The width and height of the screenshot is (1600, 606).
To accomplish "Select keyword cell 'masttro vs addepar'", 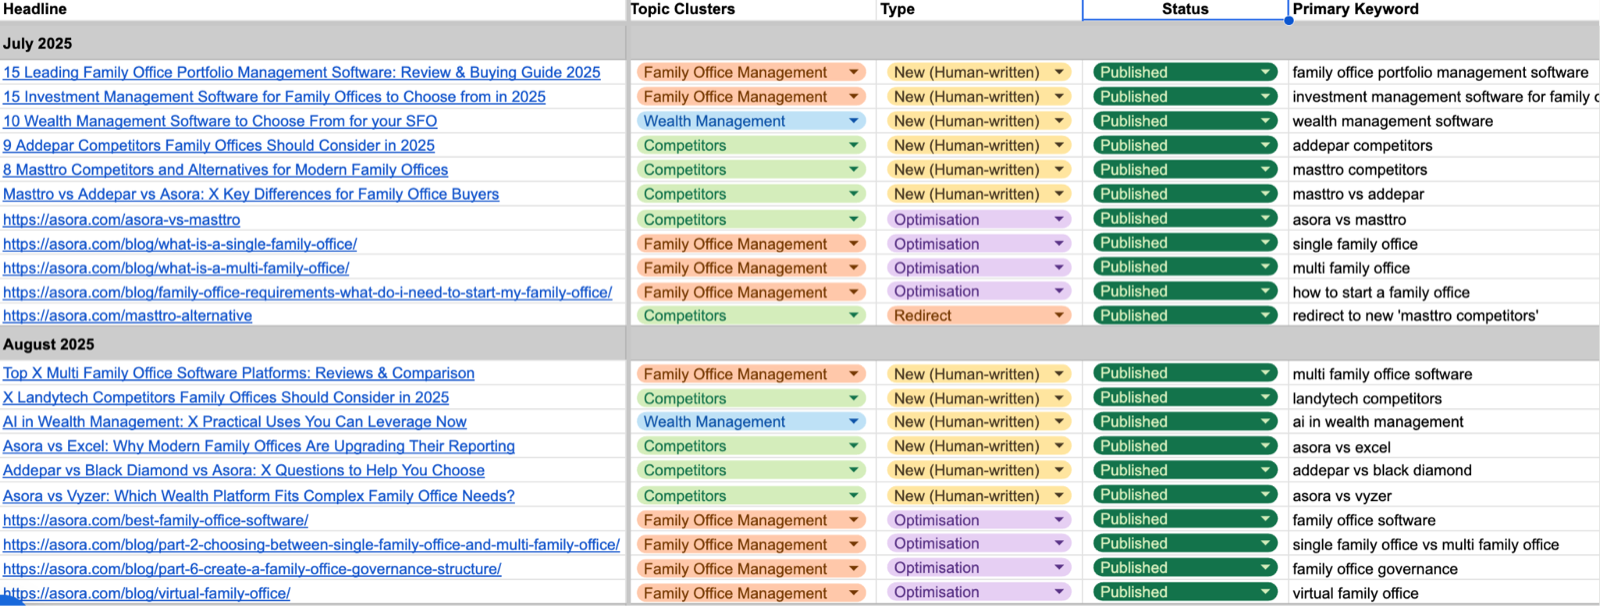I will tap(1444, 194).
